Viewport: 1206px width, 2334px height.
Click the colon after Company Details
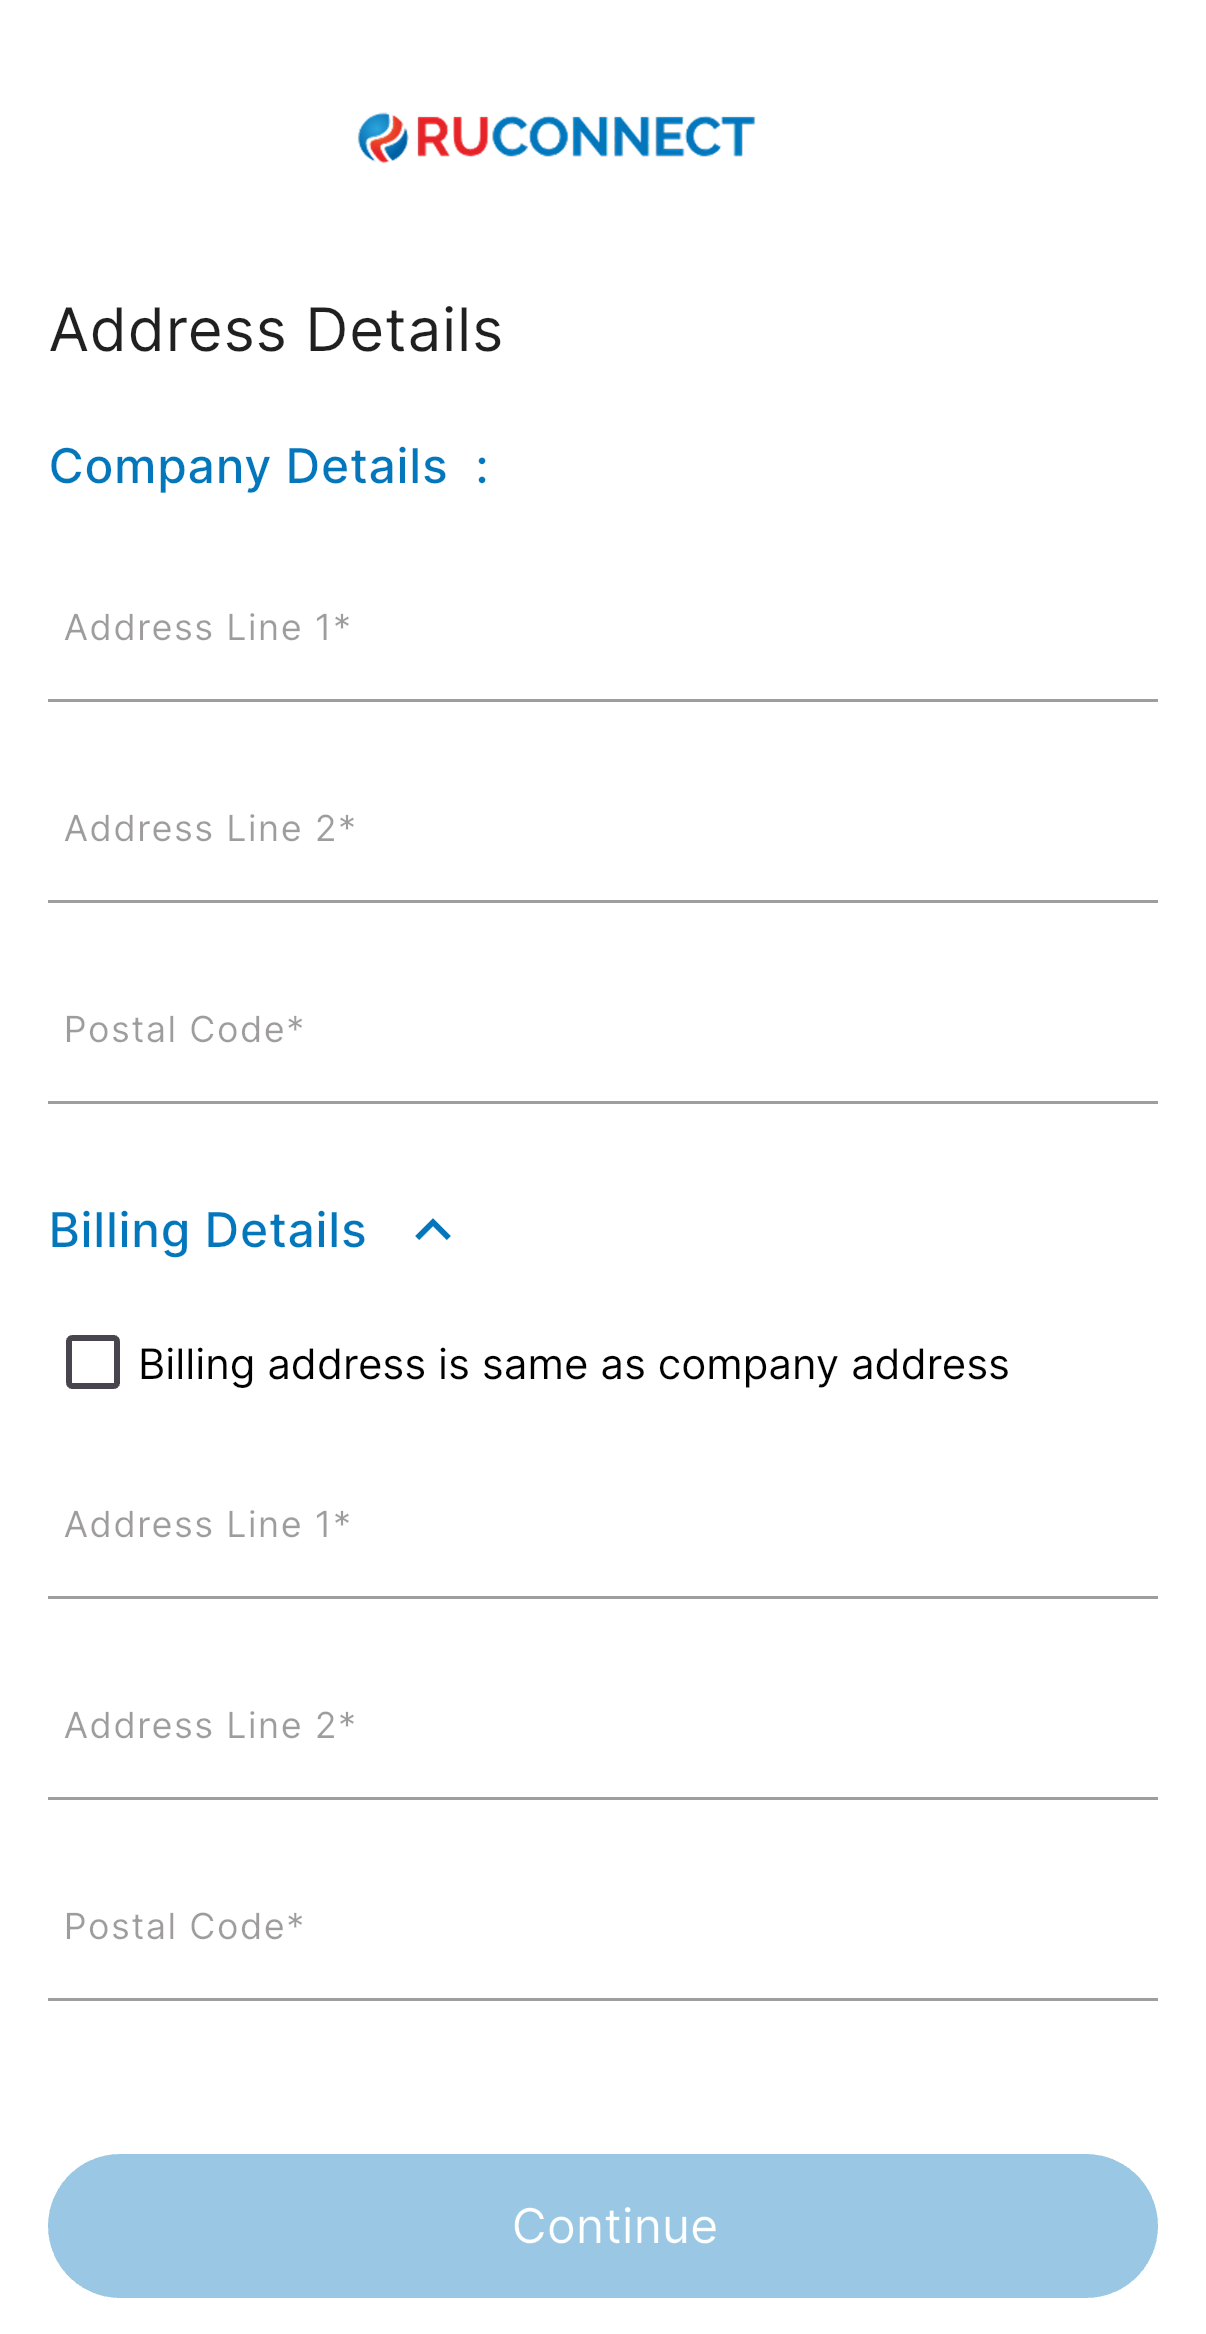point(483,468)
